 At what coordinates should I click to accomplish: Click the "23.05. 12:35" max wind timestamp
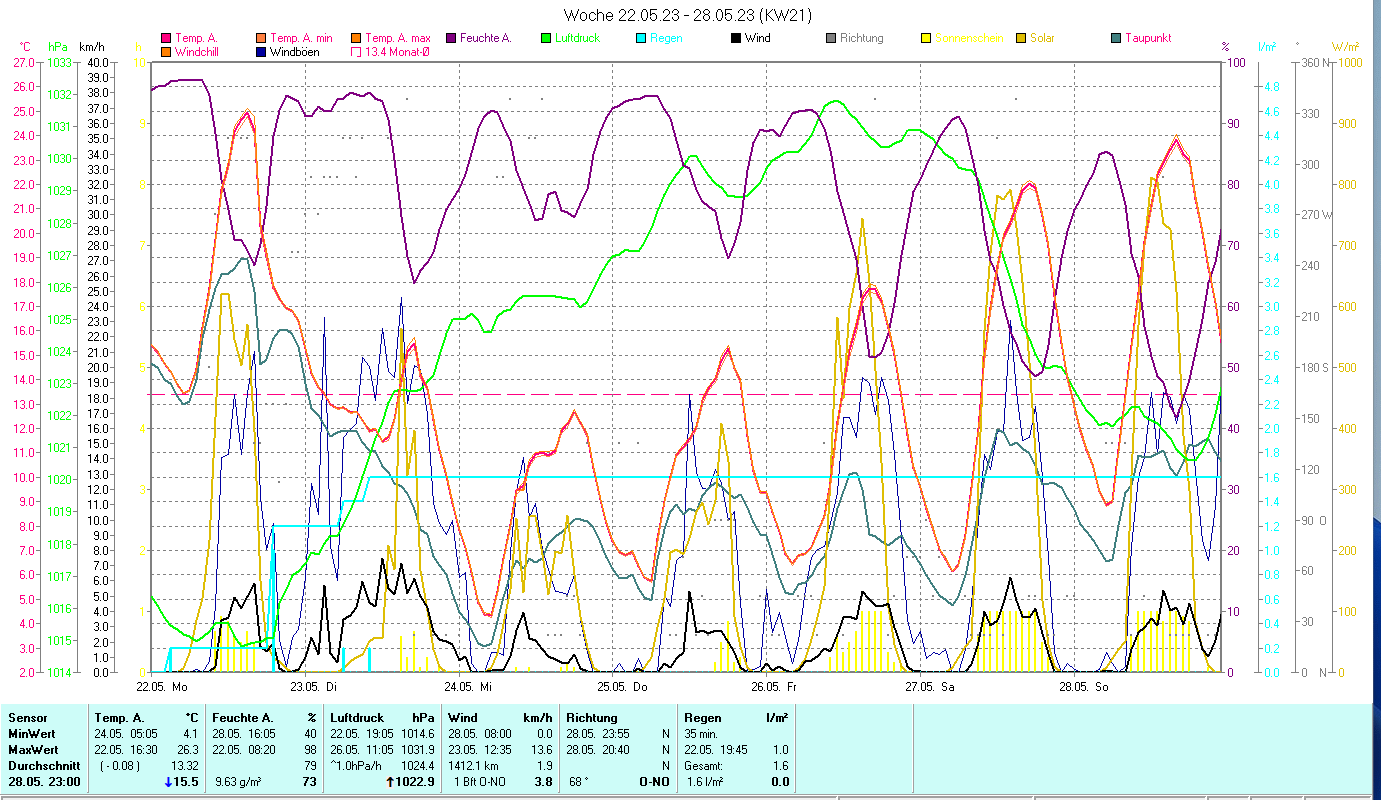[x=480, y=750]
